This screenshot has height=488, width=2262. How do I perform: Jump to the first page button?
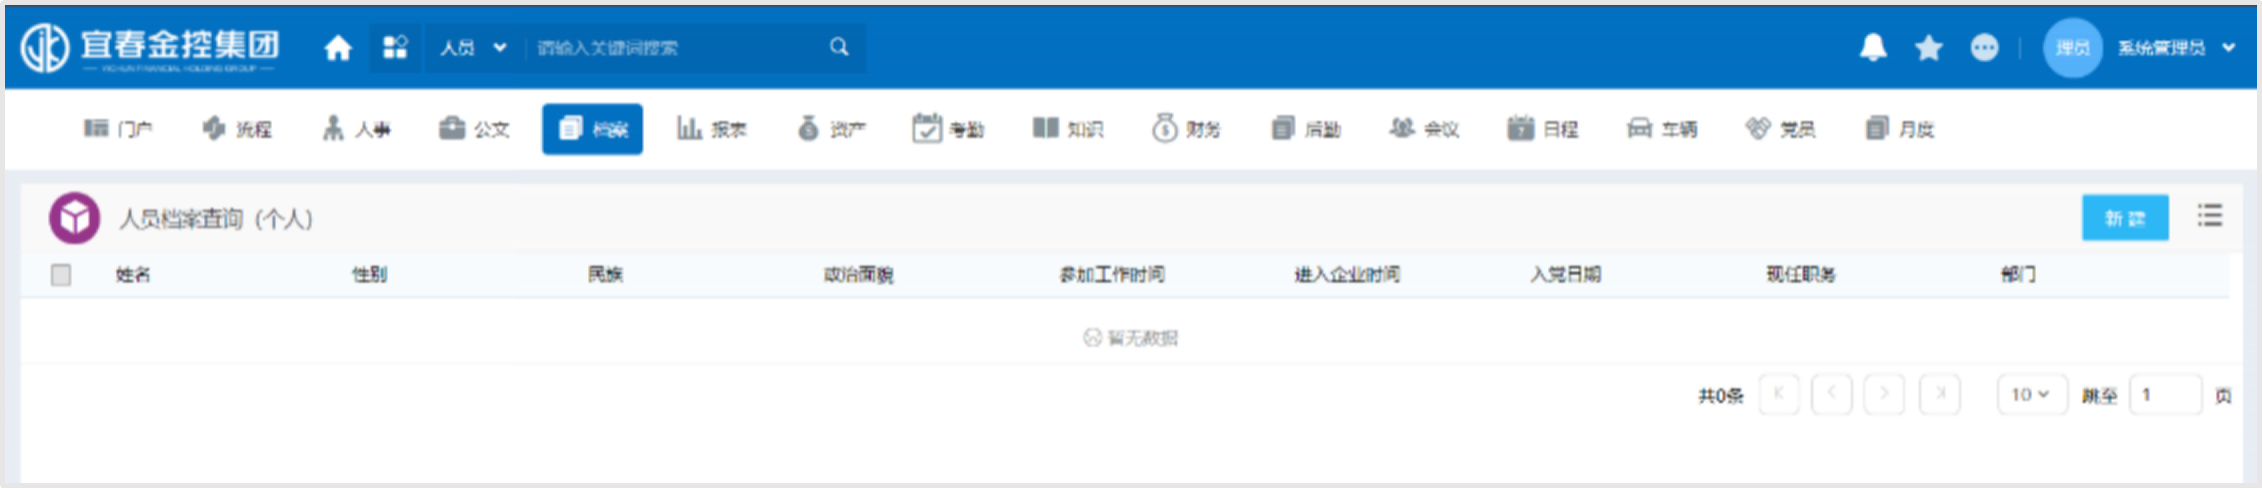tap(1779, 394)
